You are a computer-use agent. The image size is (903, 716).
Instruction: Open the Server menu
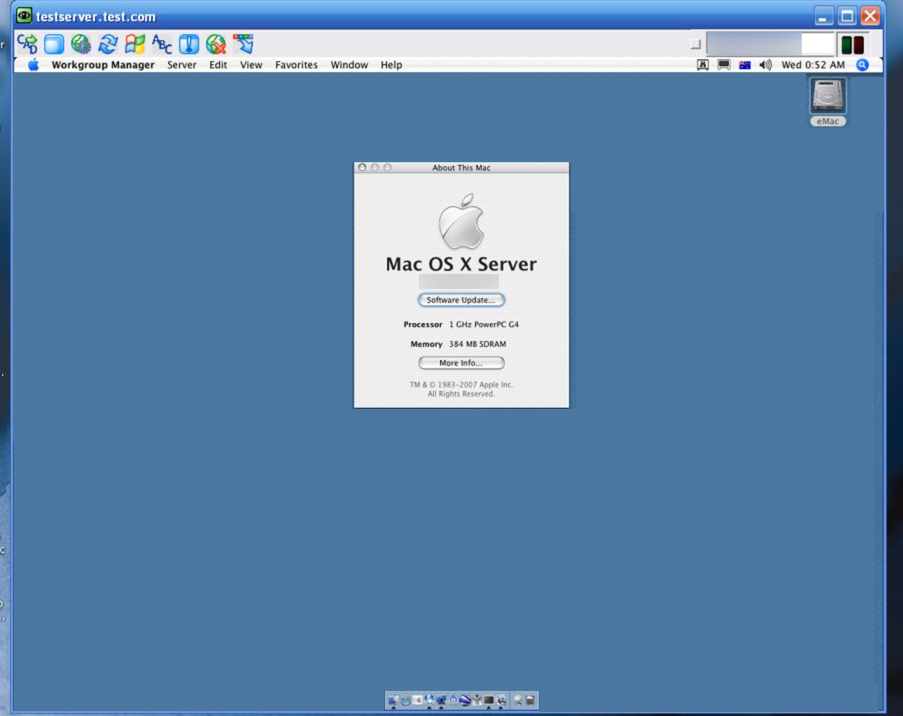182,65
